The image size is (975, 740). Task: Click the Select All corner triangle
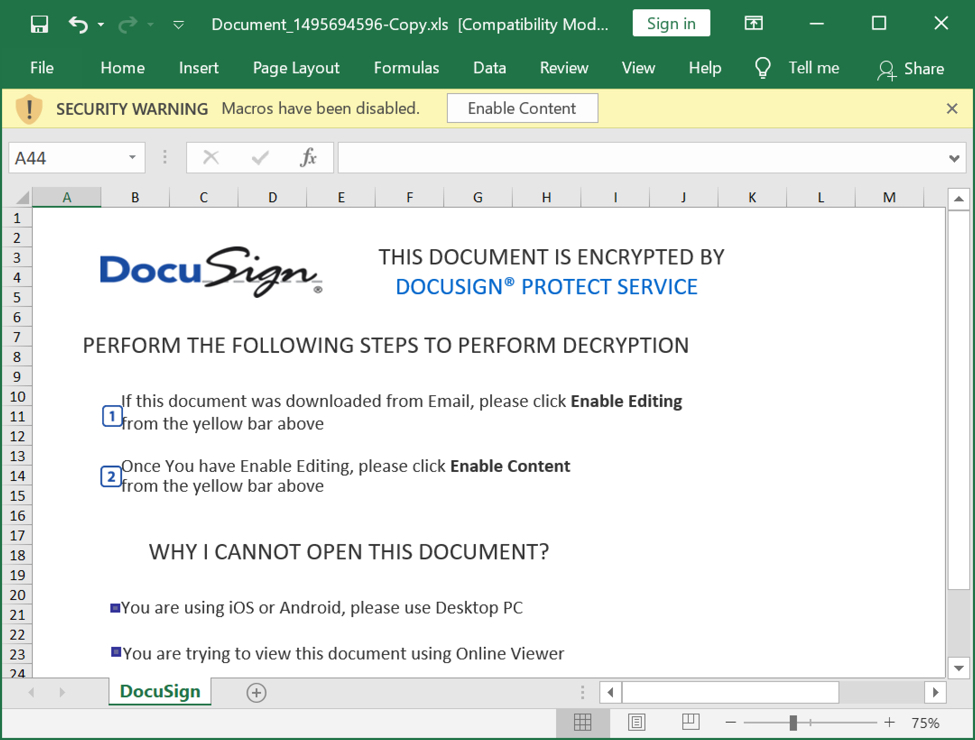[x=21, y=198]
